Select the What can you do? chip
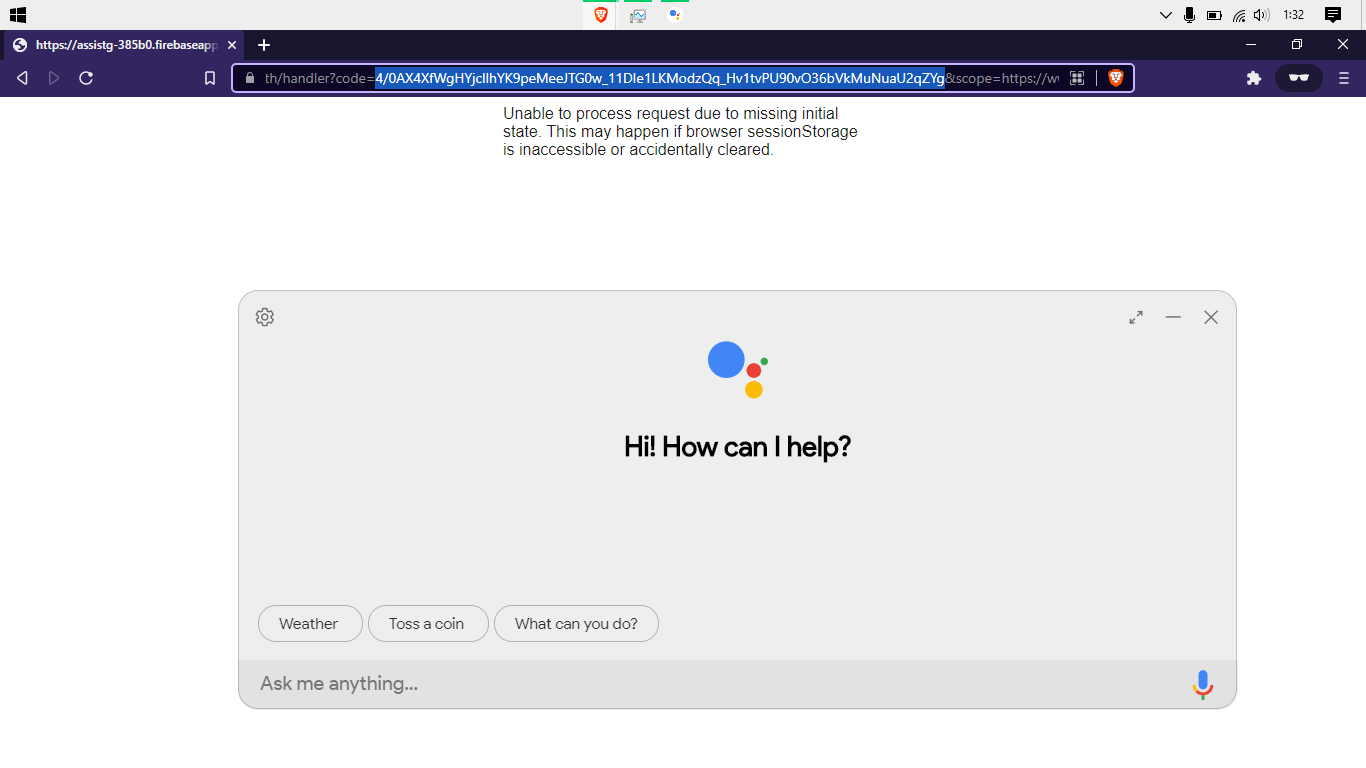Viewport: 1366px width, 768px height. click(576, 623)
